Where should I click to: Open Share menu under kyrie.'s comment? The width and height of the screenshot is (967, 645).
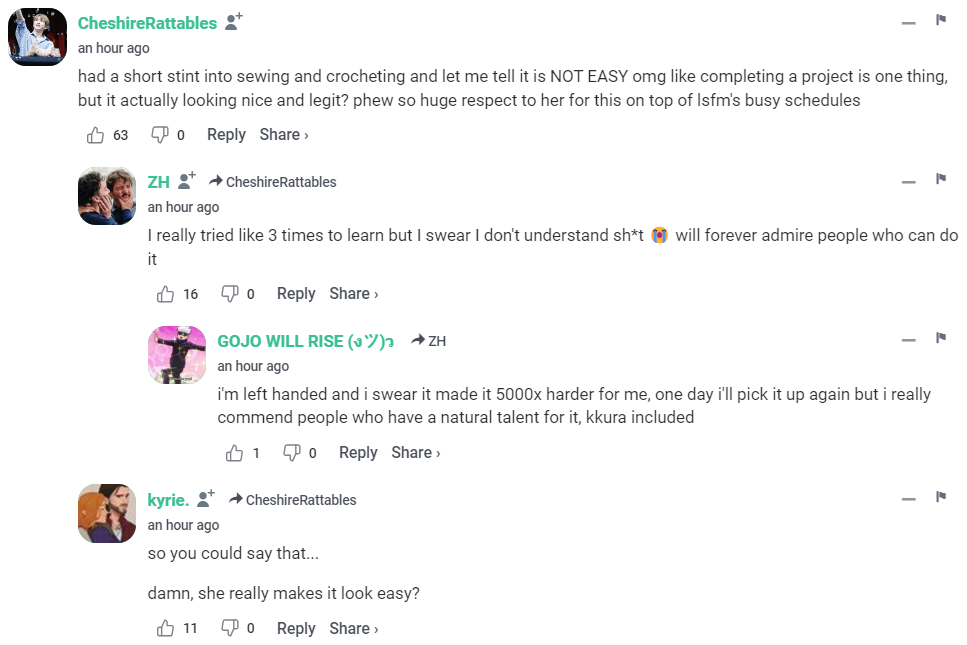[354, 628]
